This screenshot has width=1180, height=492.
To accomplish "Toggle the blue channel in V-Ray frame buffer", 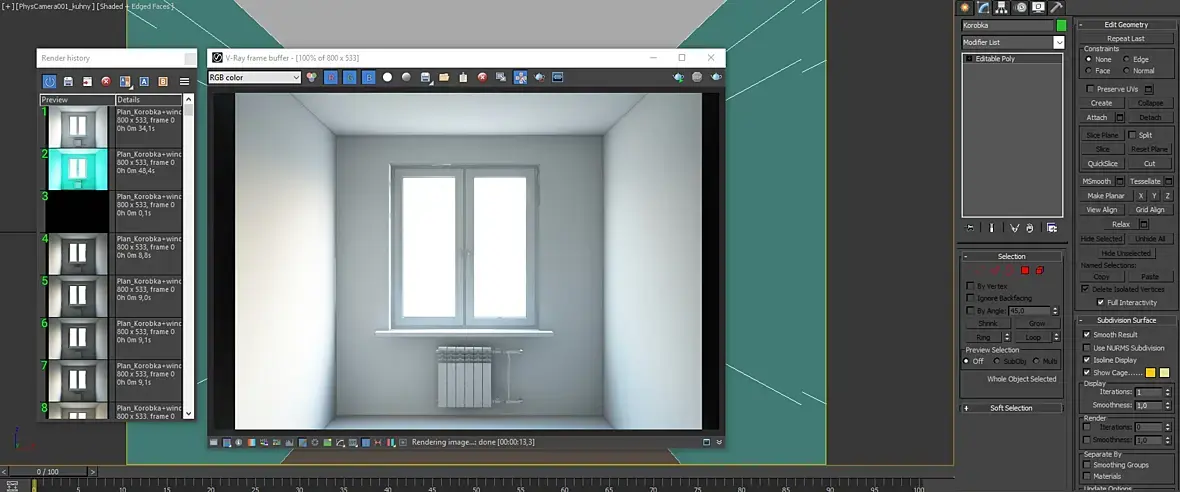I will click(368, 77).
